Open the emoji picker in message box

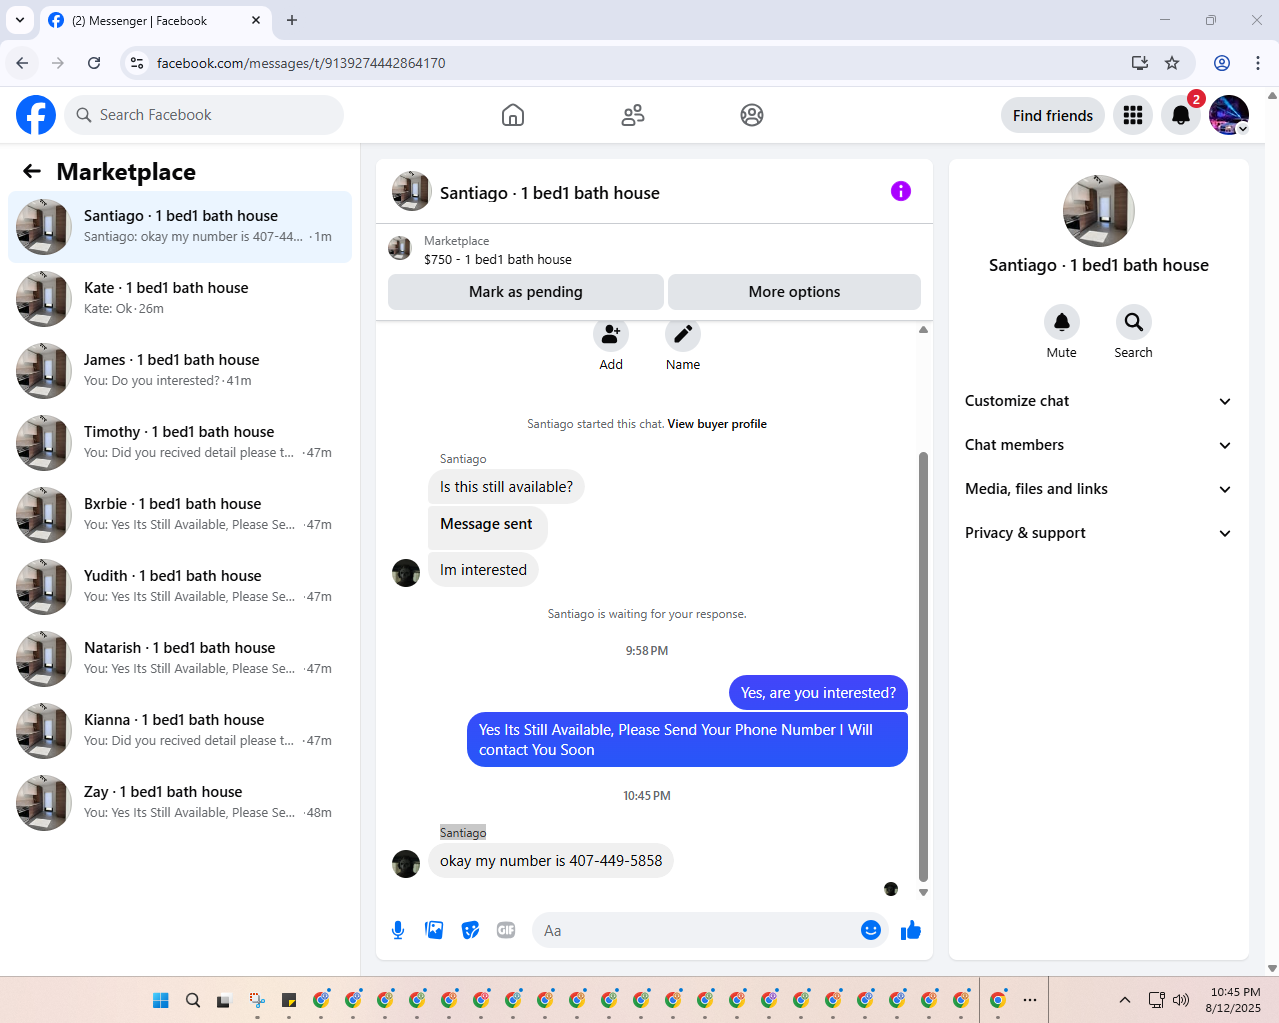pyautogui.click(x=871, y=931)
